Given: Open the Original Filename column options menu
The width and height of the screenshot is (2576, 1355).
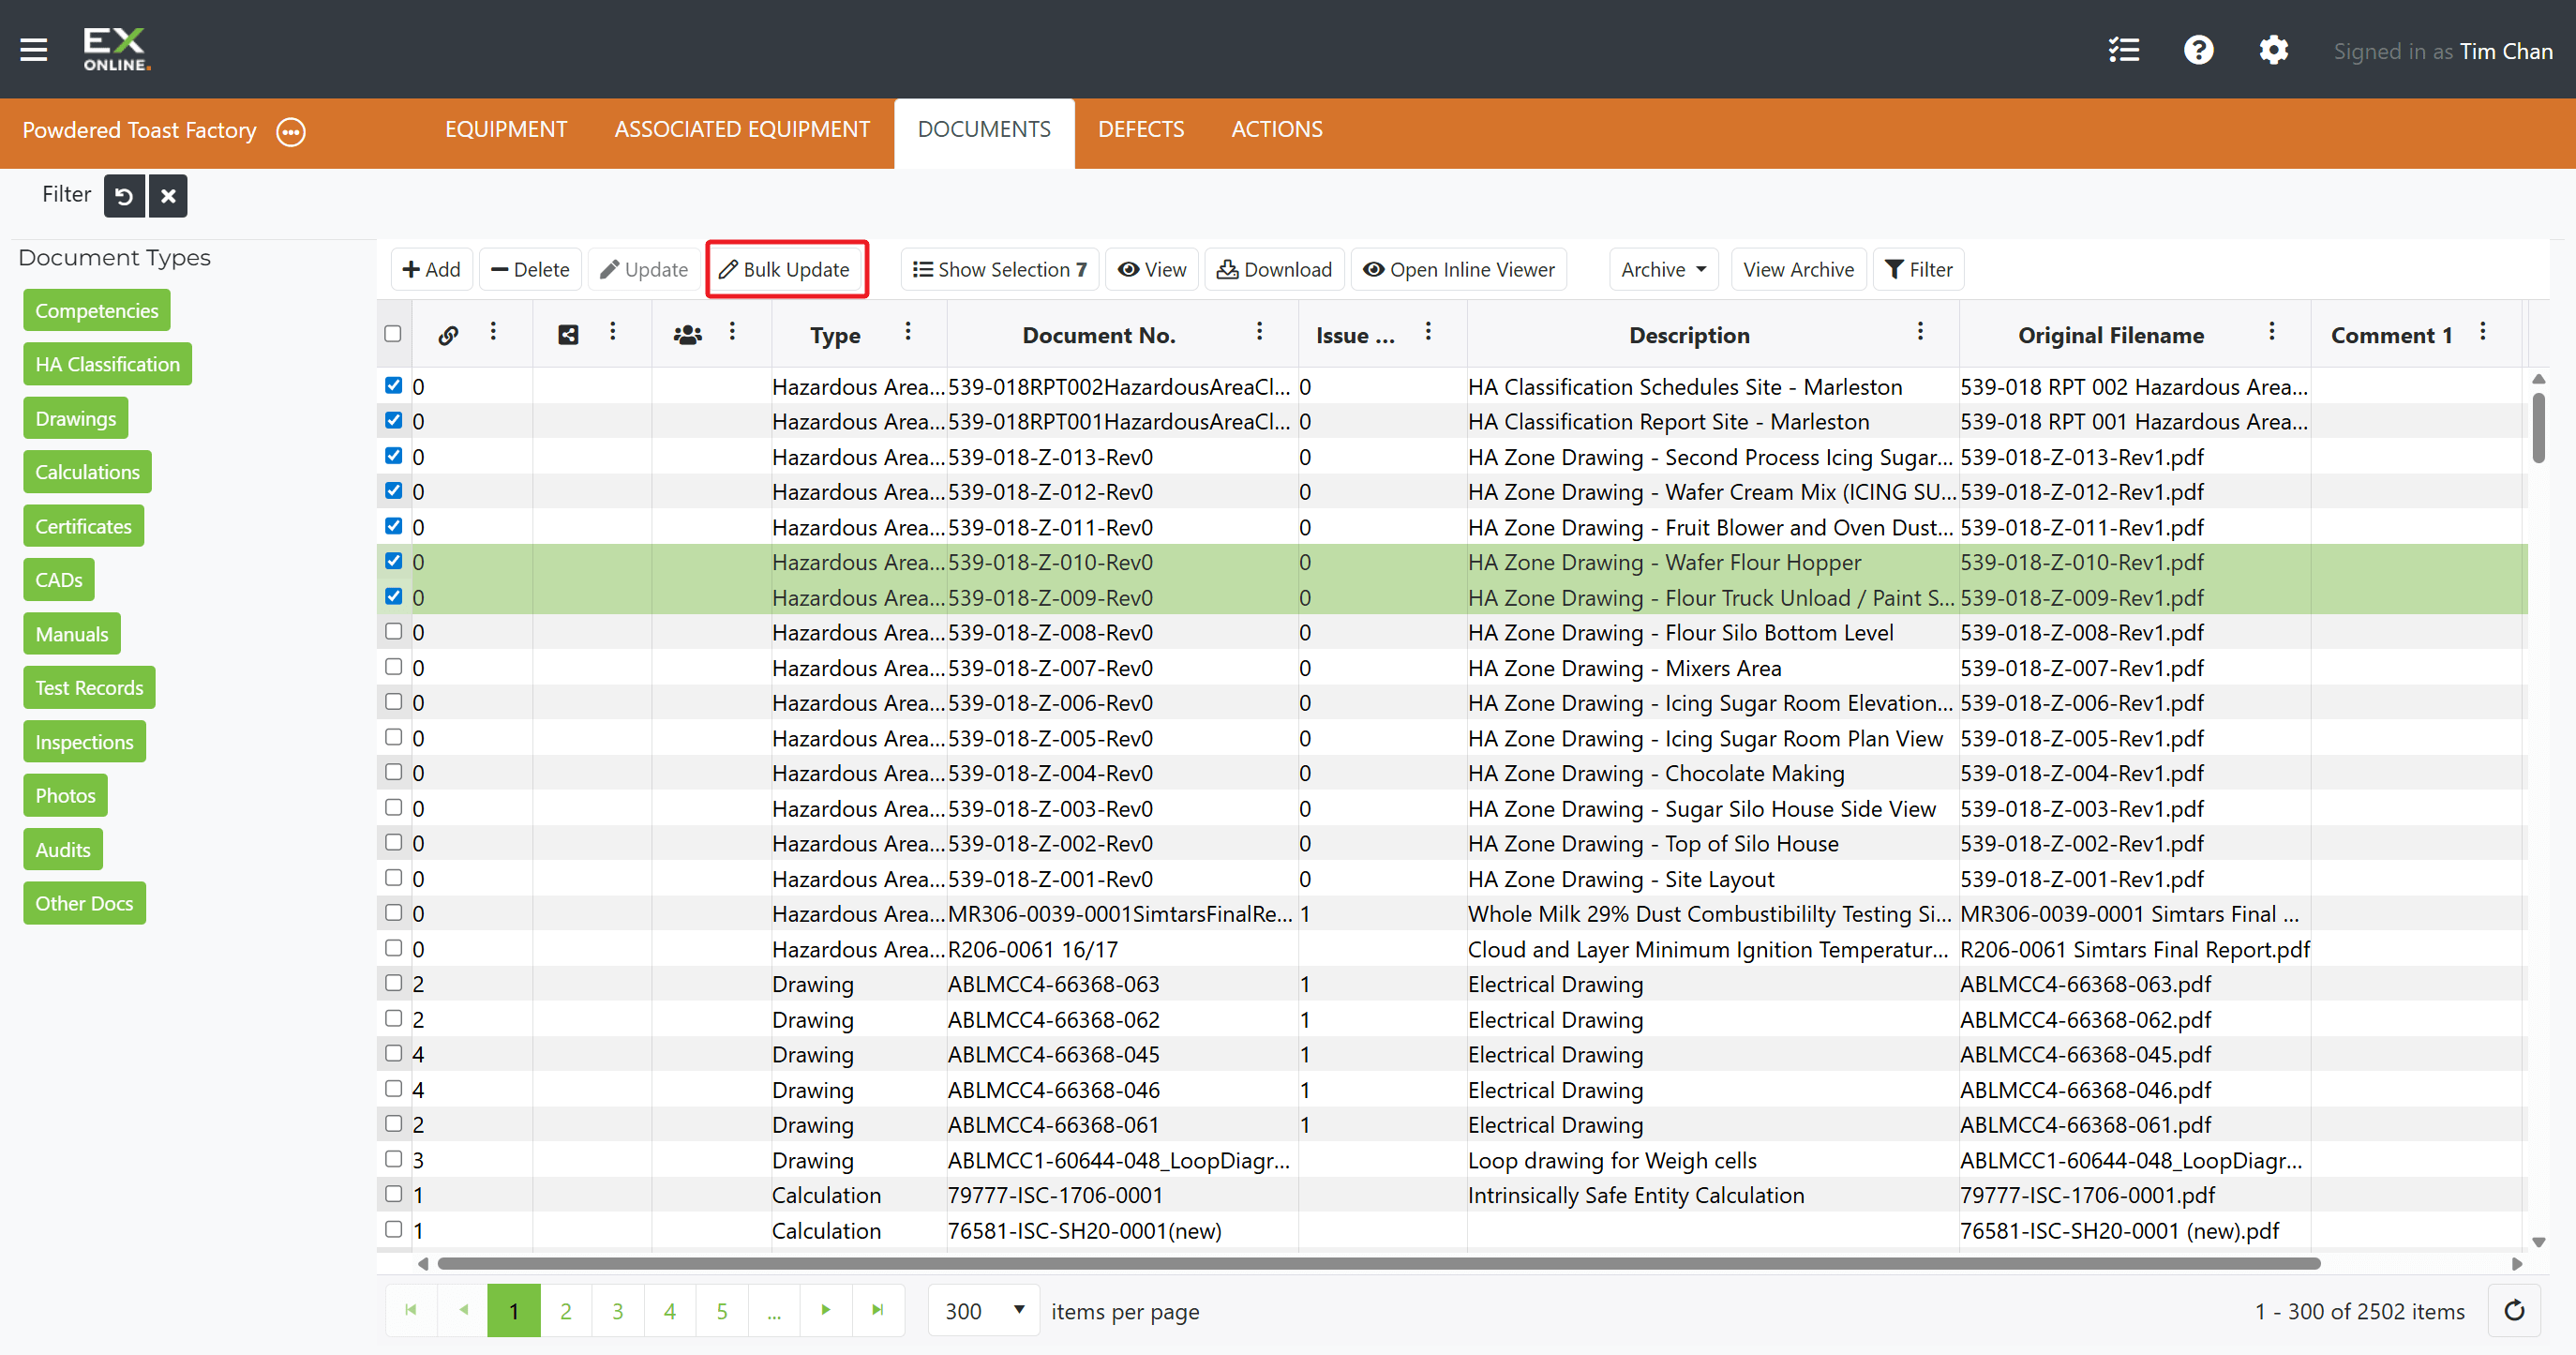Looking at the screenshot, I should pyautogui.click(x=2271, y=332).
